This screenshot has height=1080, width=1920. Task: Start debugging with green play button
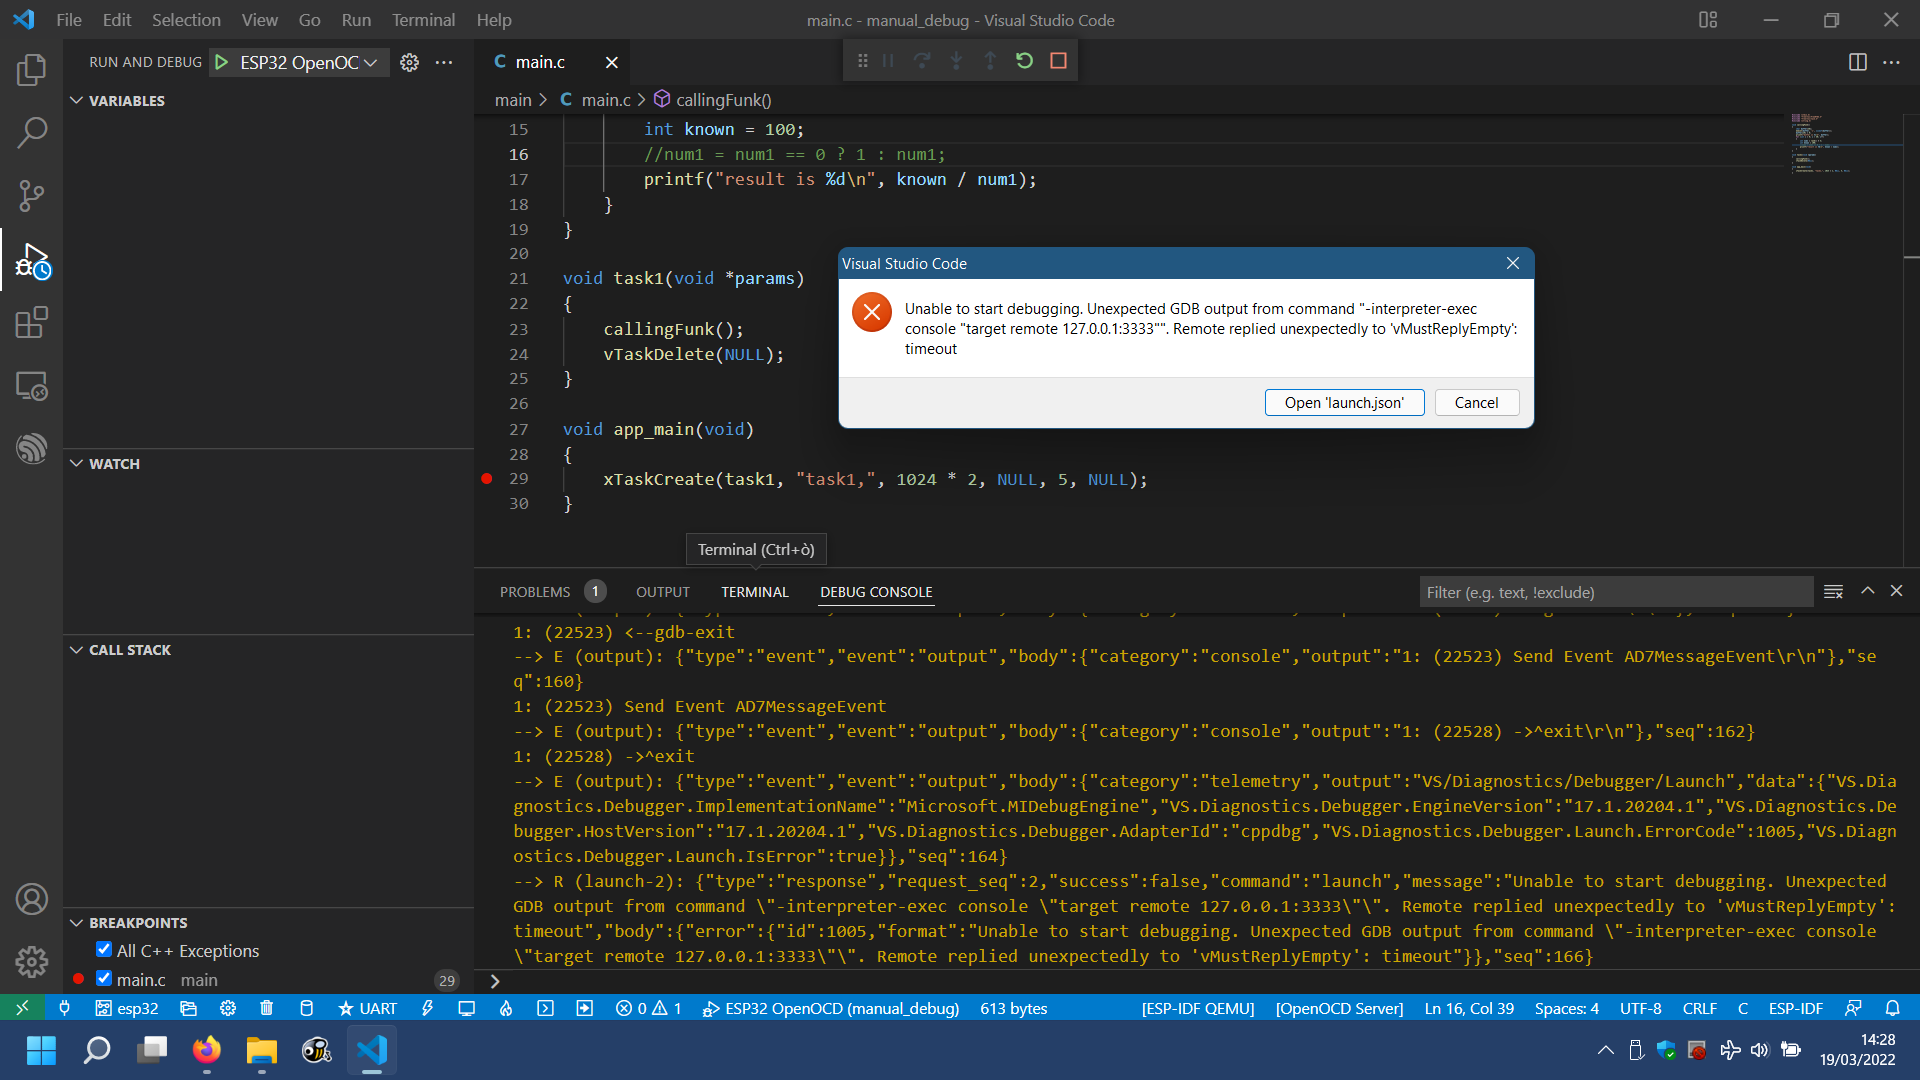(222, 62)
